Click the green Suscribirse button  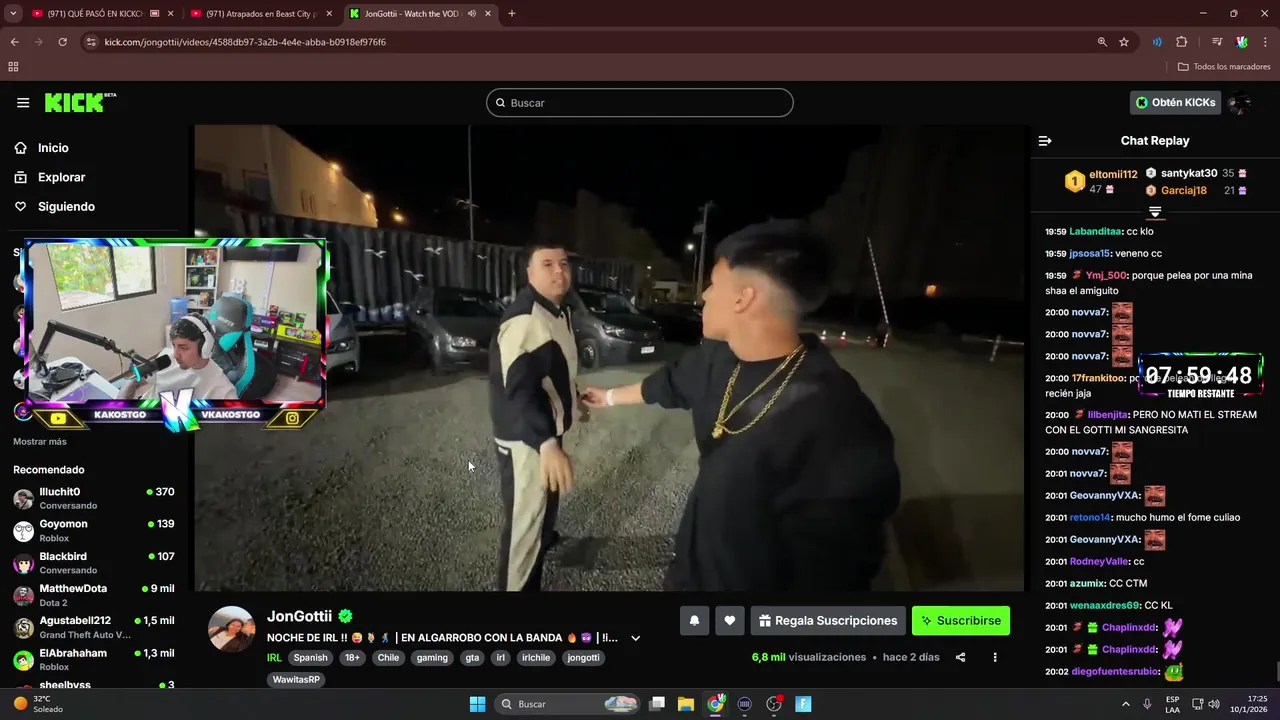tap(961, 621)
